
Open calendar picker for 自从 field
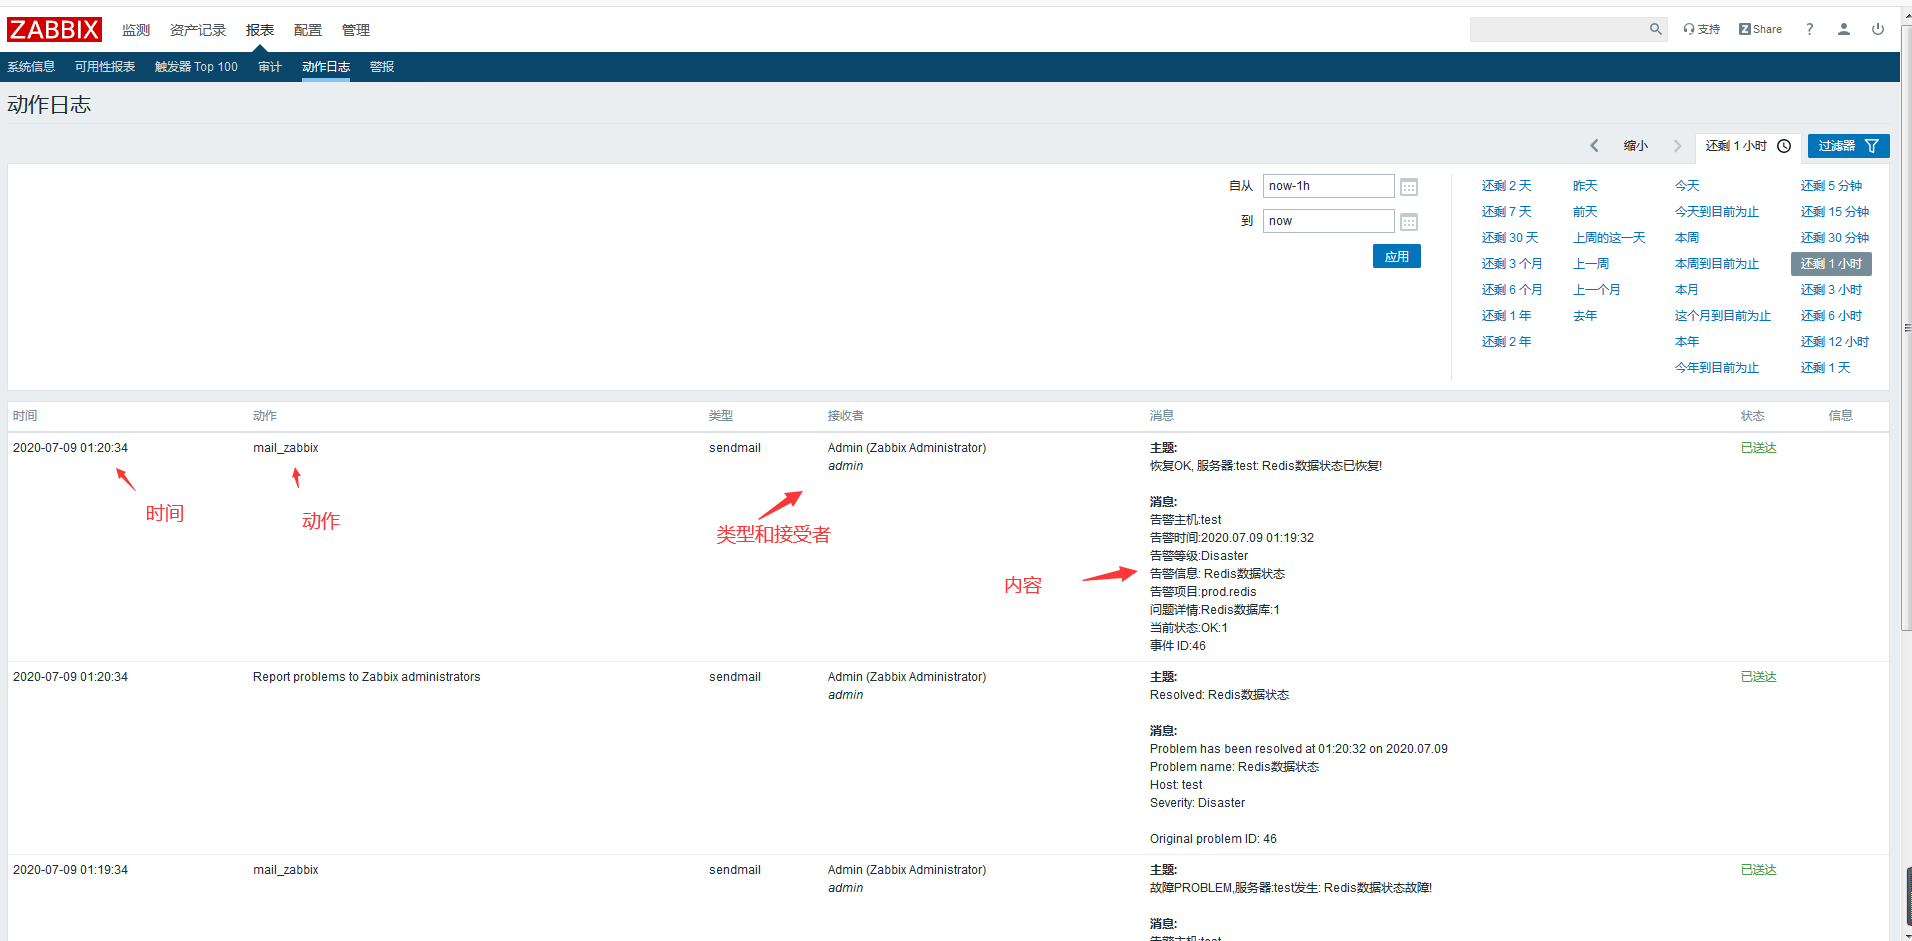pos(1409,187)
